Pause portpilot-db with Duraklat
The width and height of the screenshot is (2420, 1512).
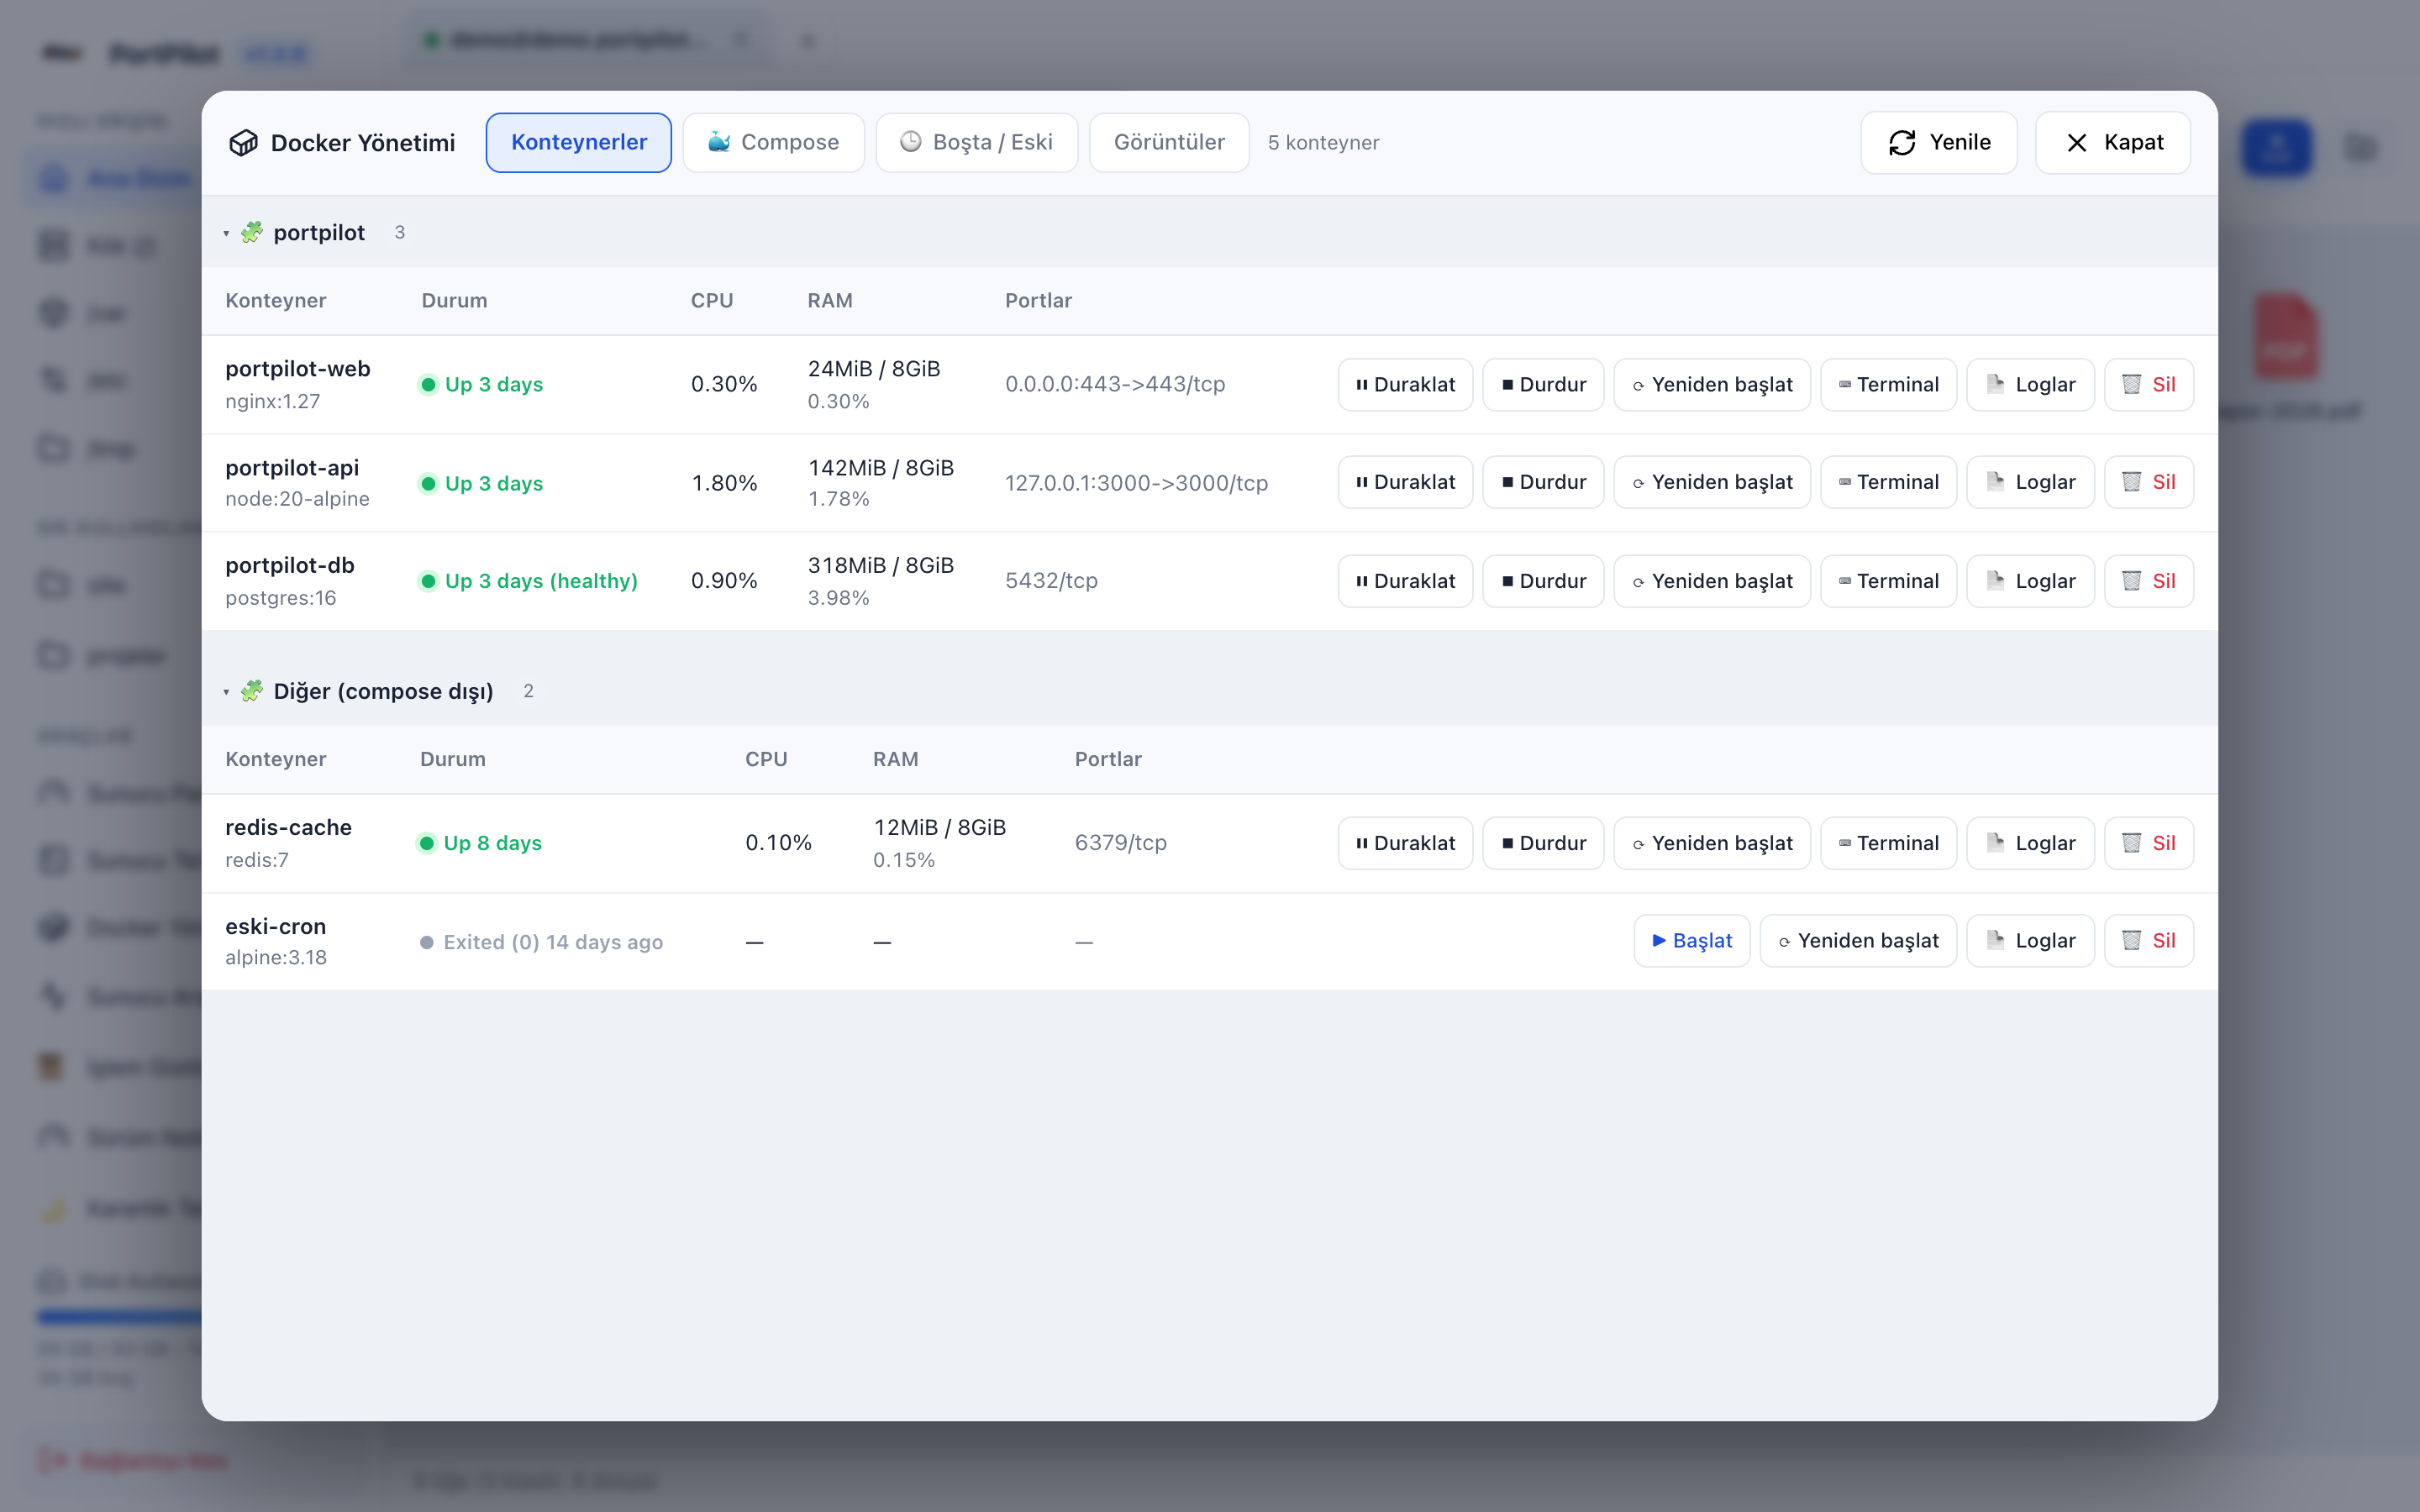(x=1405, y=581)
